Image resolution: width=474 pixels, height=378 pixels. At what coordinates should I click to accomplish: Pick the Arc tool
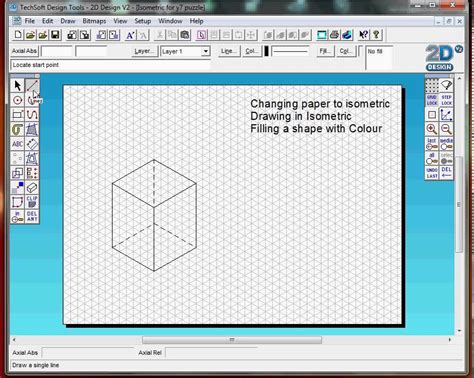tap(32, 100)
